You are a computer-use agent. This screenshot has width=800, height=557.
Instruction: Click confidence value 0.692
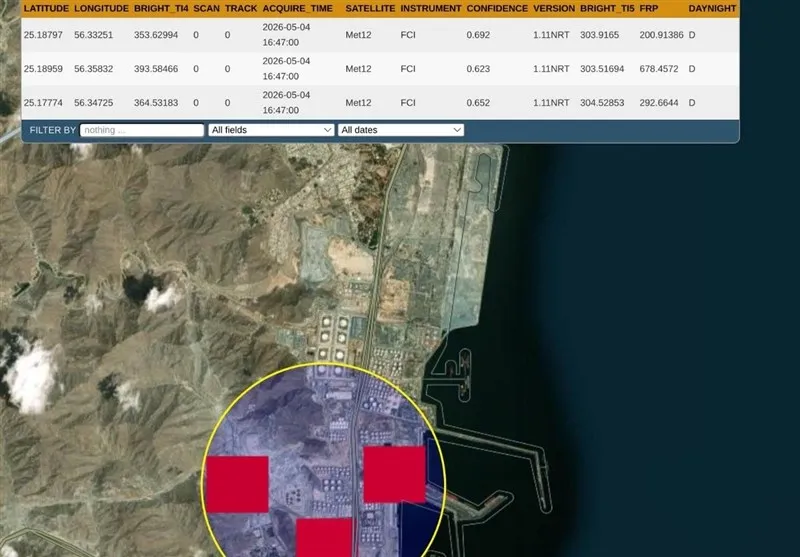pyautogui.click(x=478, y=35)
